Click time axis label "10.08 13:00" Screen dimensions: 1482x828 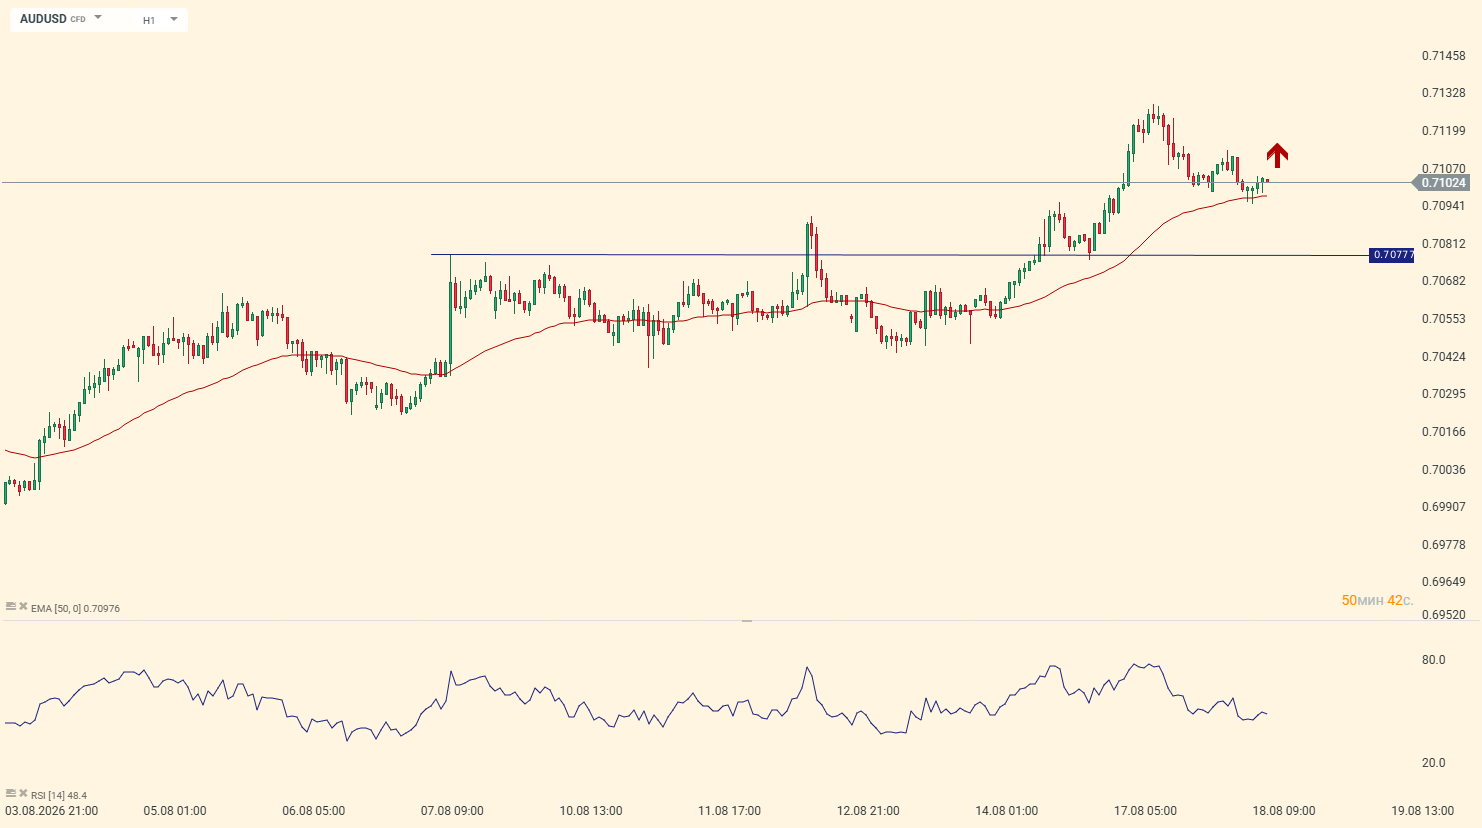click(x=591, y=811)
